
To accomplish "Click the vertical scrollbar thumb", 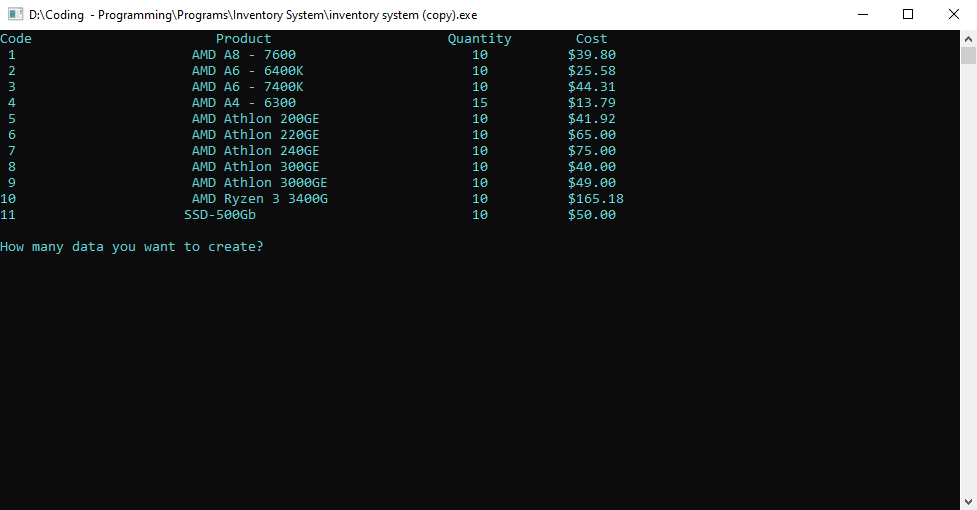I will pos(968,55).
